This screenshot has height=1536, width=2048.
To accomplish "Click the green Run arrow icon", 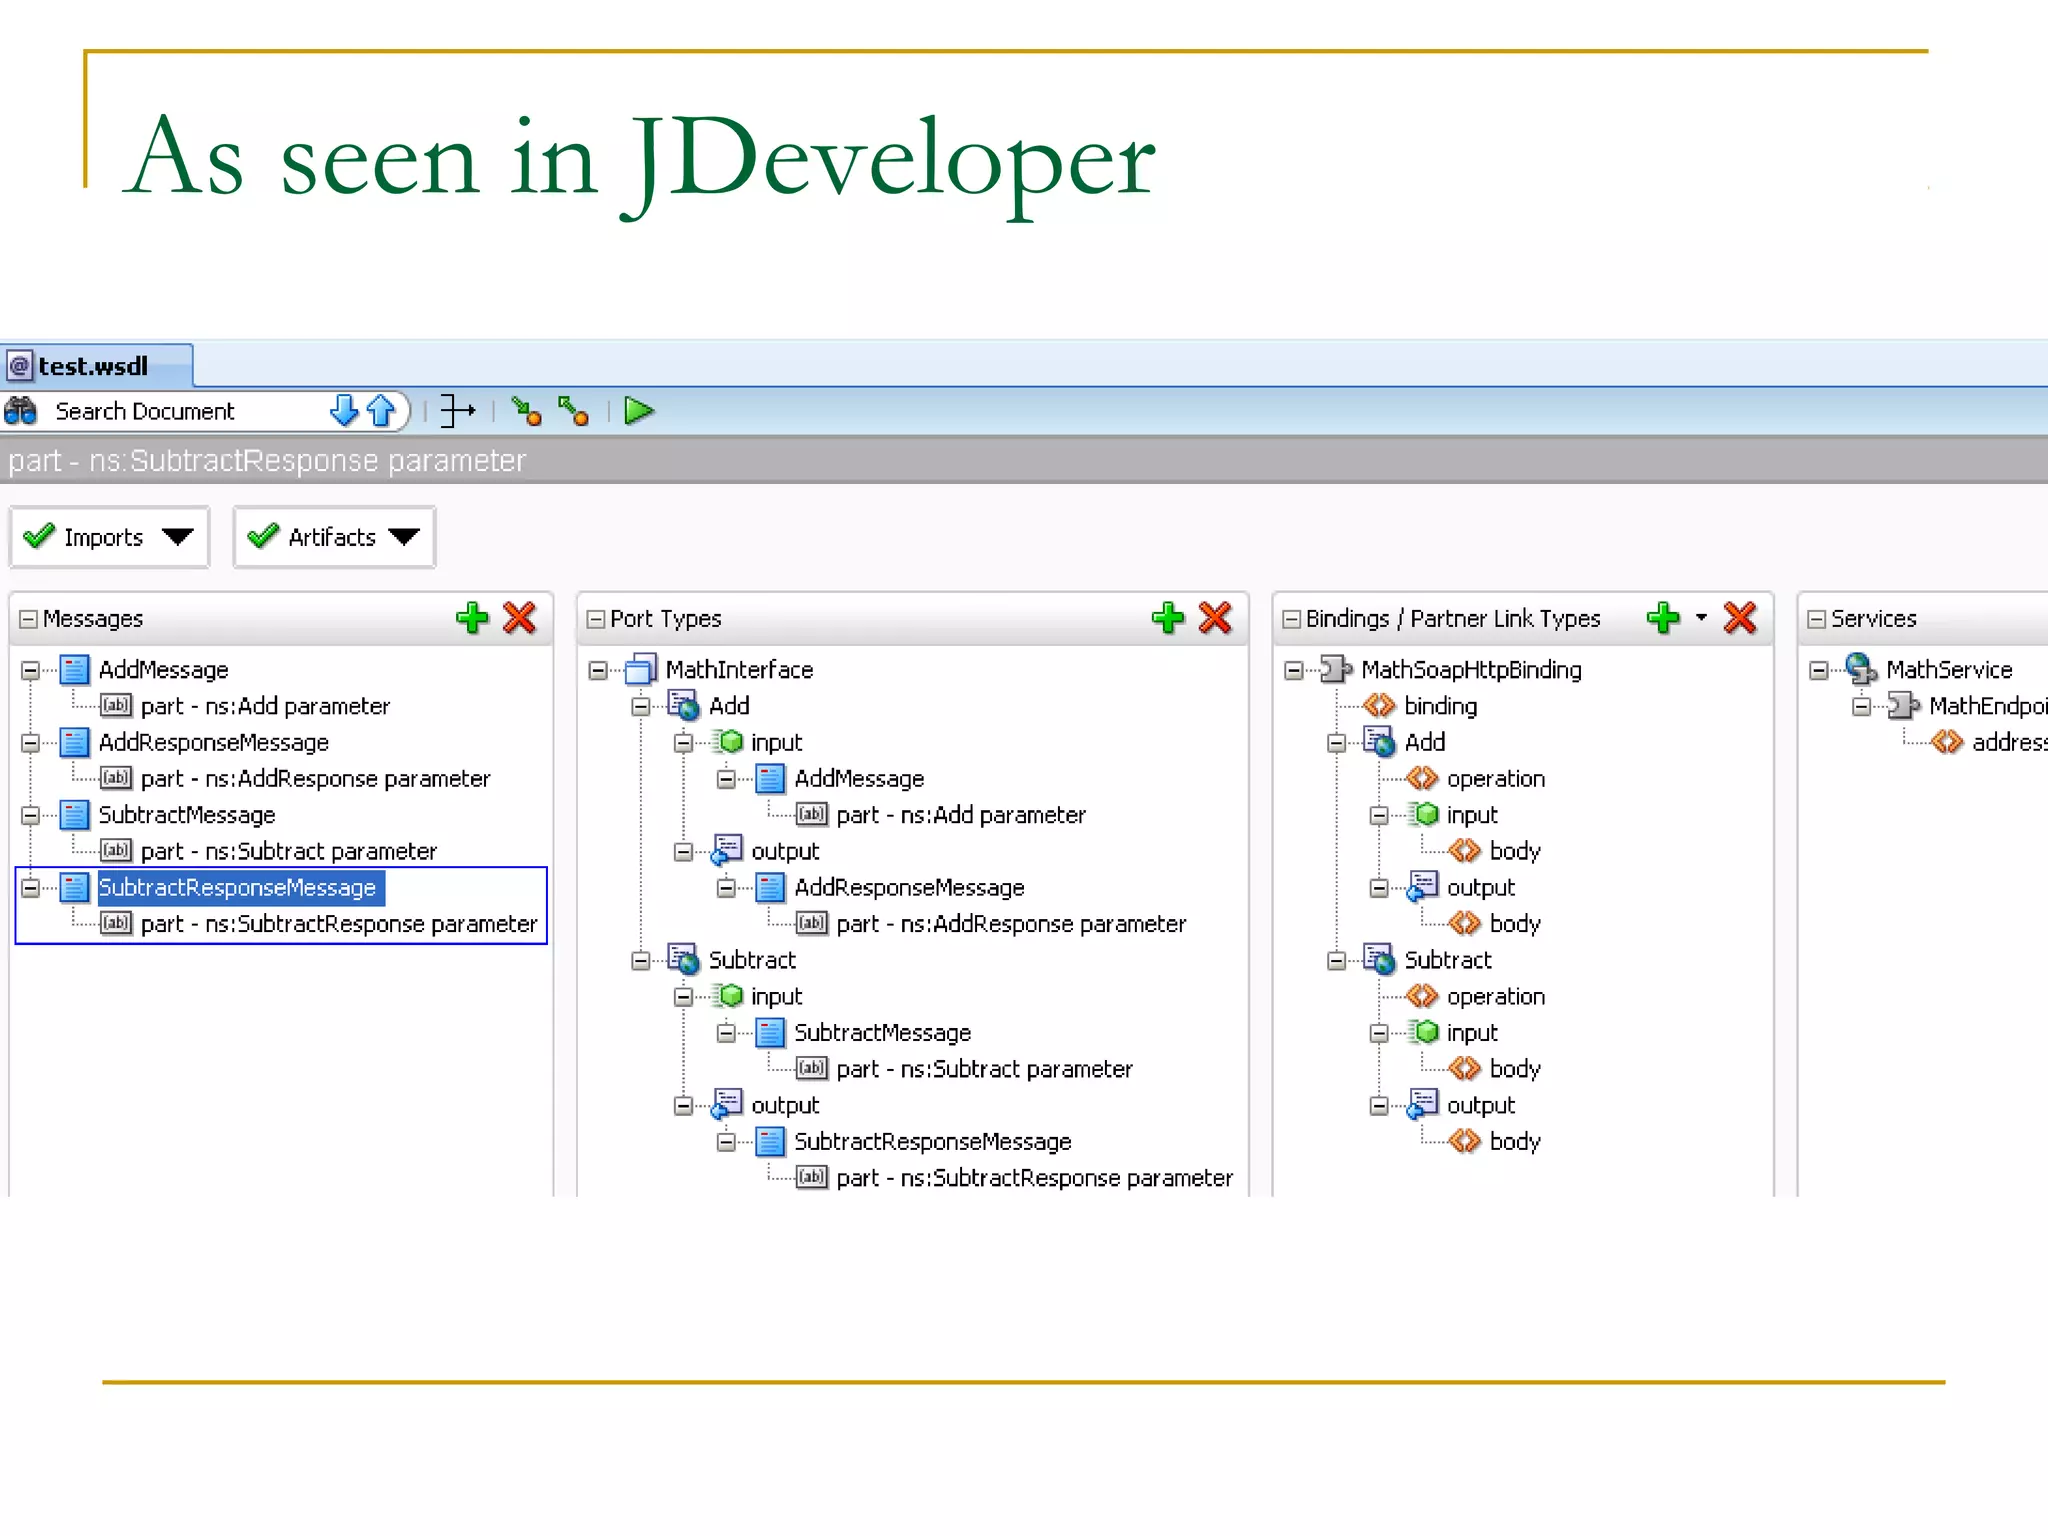I will (638, 411).
